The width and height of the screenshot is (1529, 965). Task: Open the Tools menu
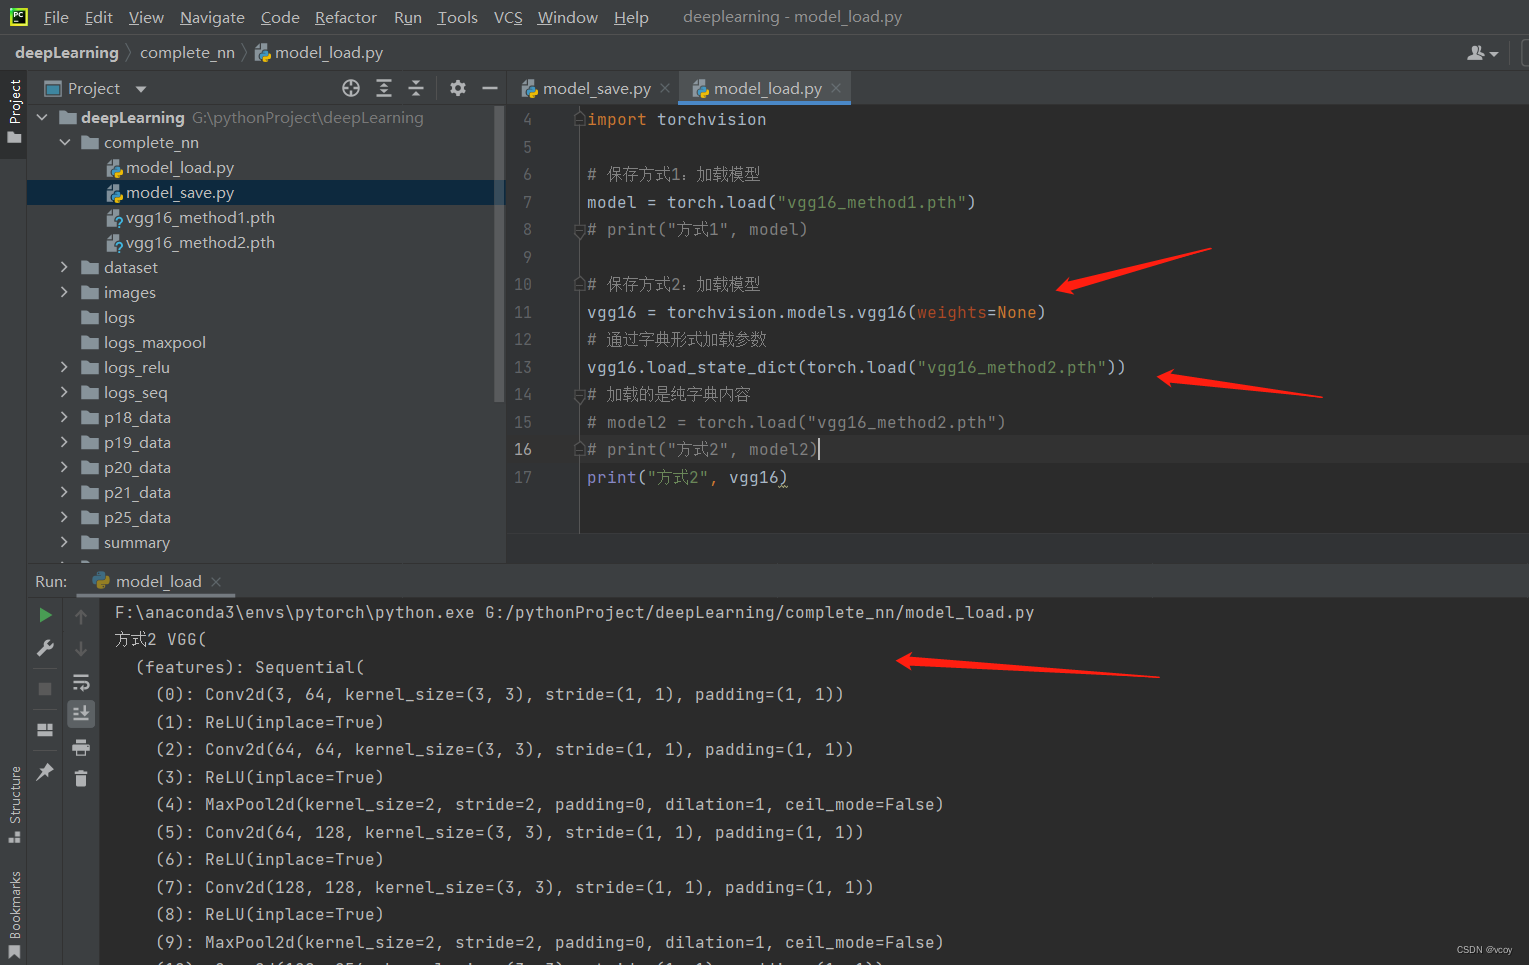[457, 17]
